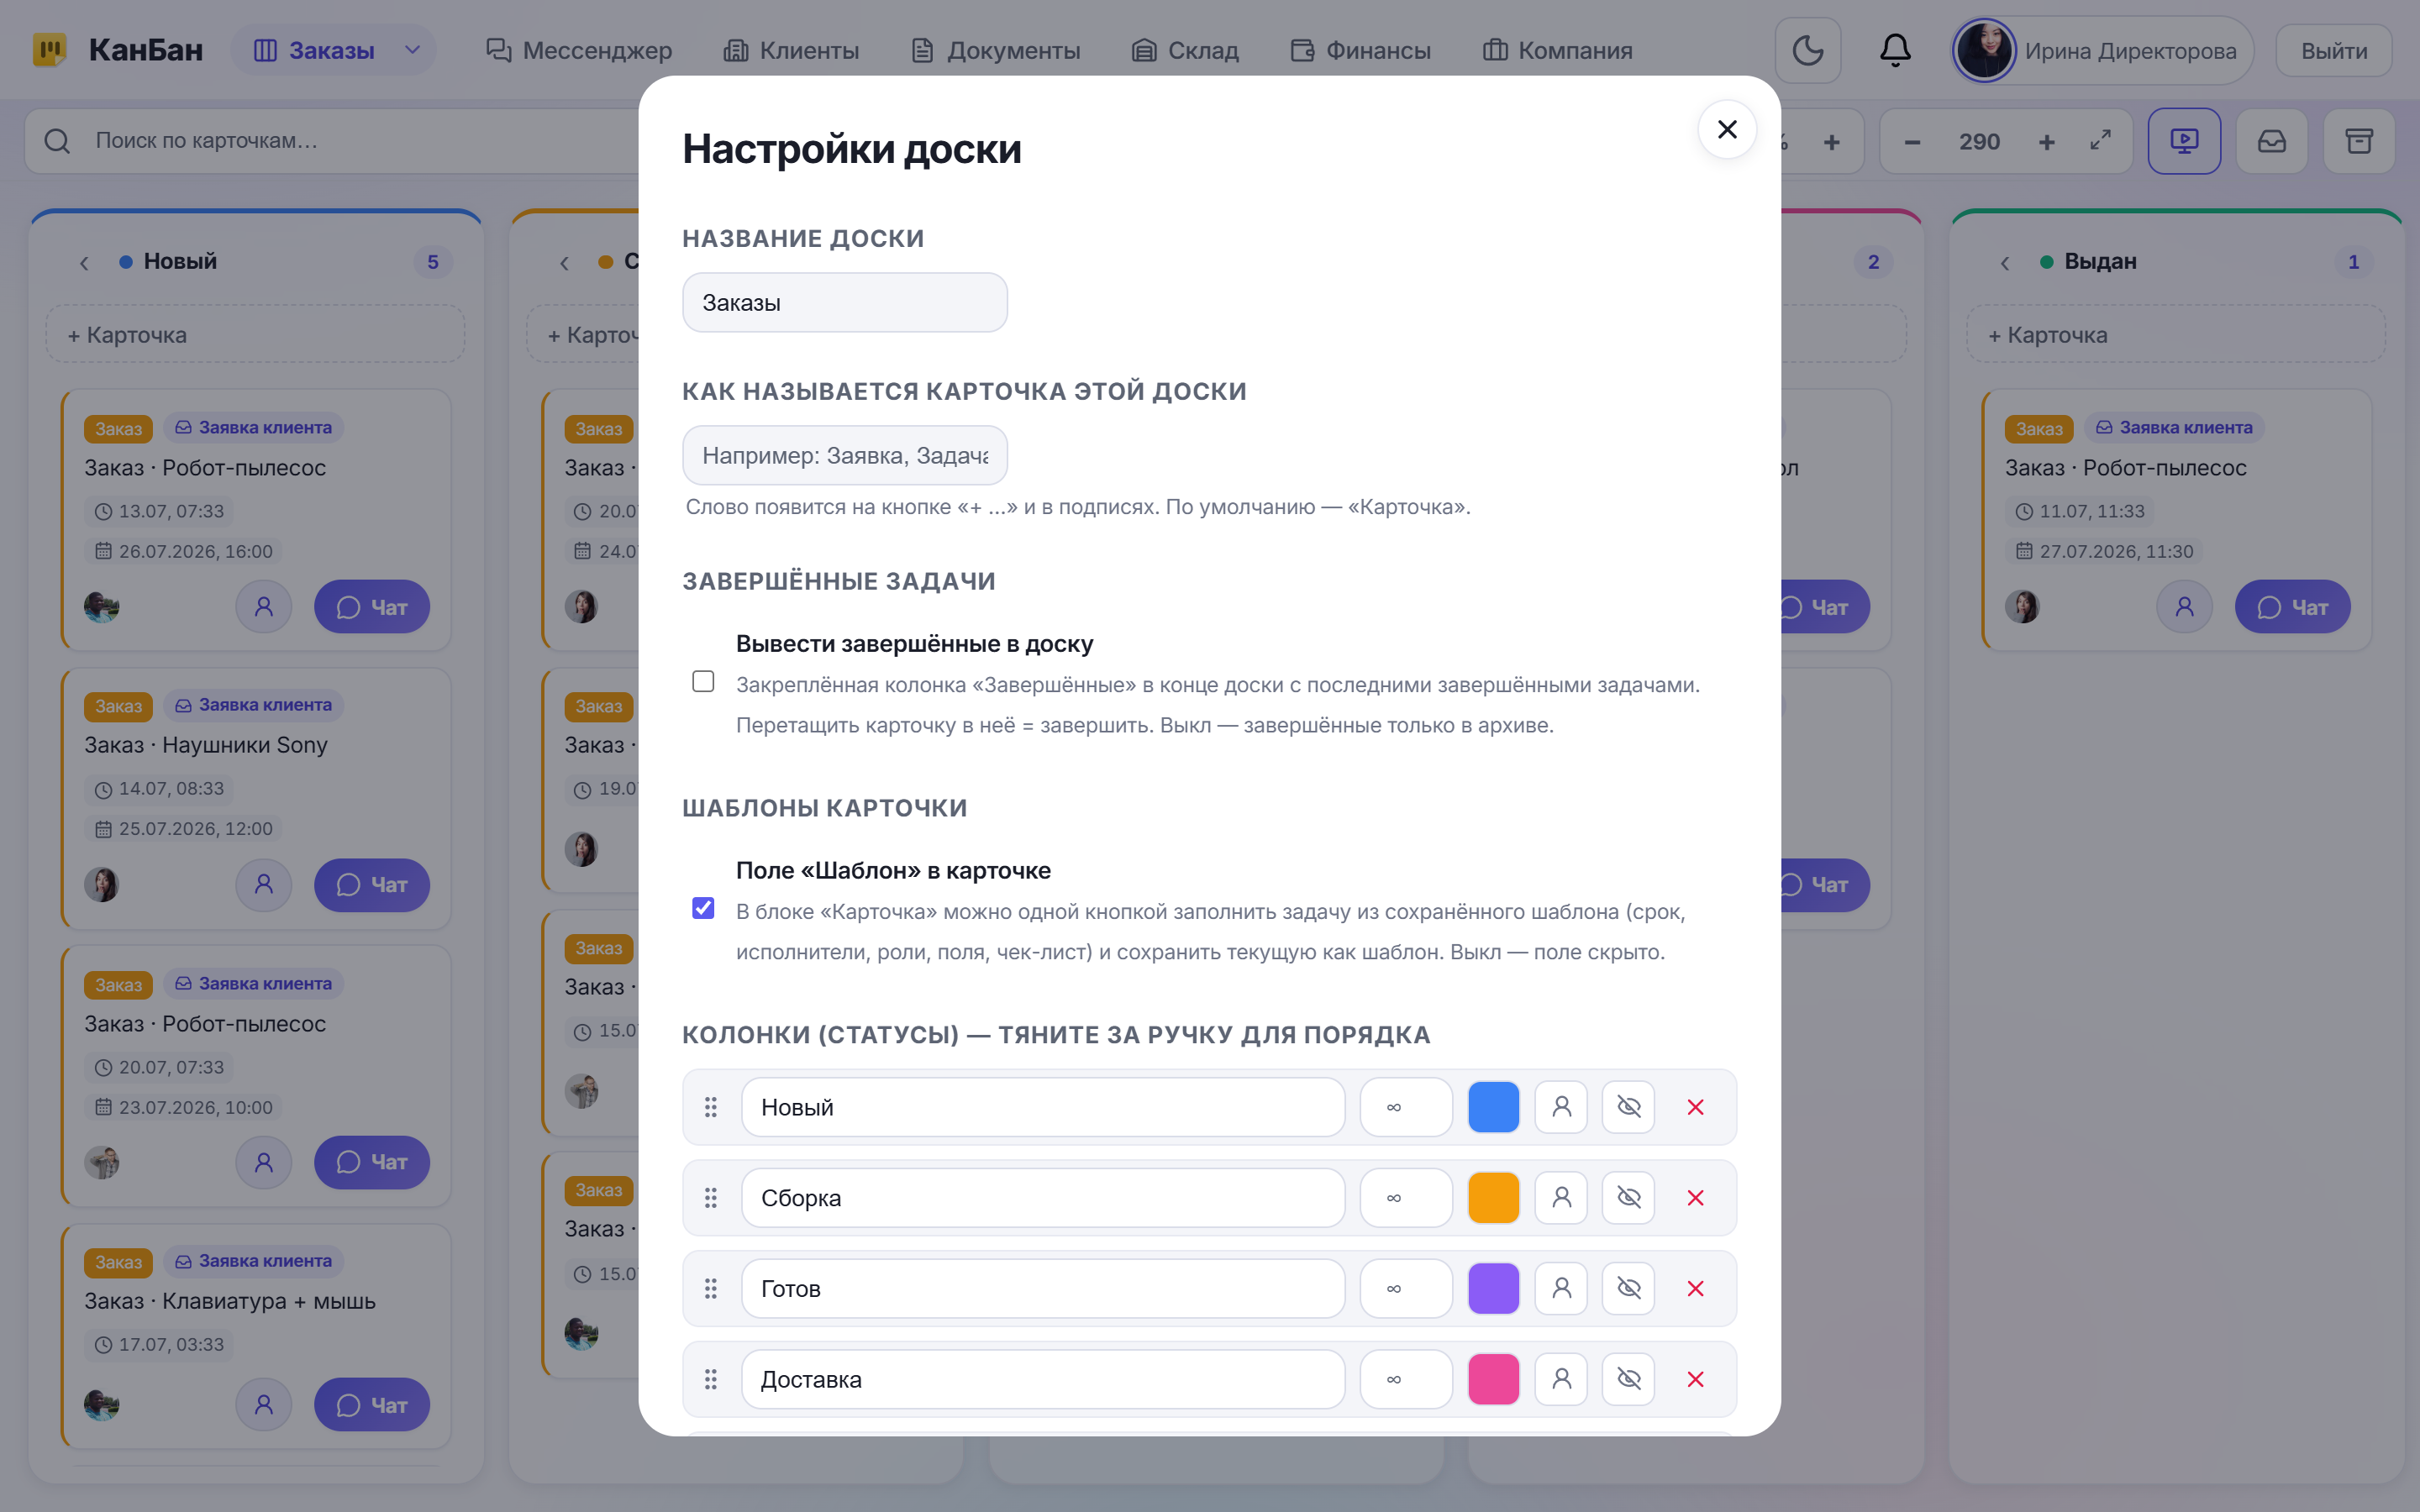
Task: Open presentation mode screen icon
Action: click(2184, 141)
